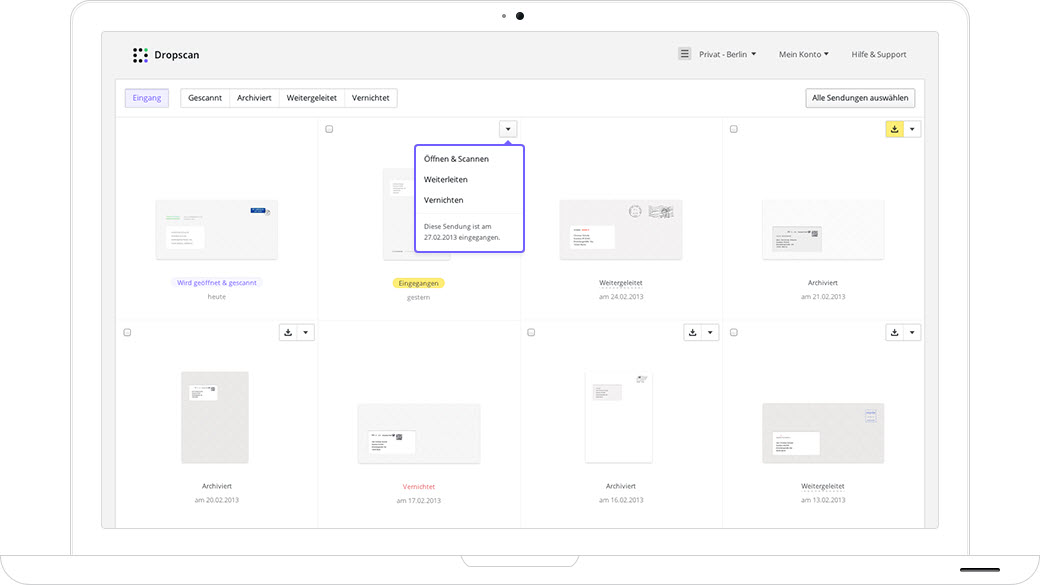This screenshot has height=585, width=1040.
Task: Download the shipment forwarded on 24.02.2013
Action: (694, 128)
